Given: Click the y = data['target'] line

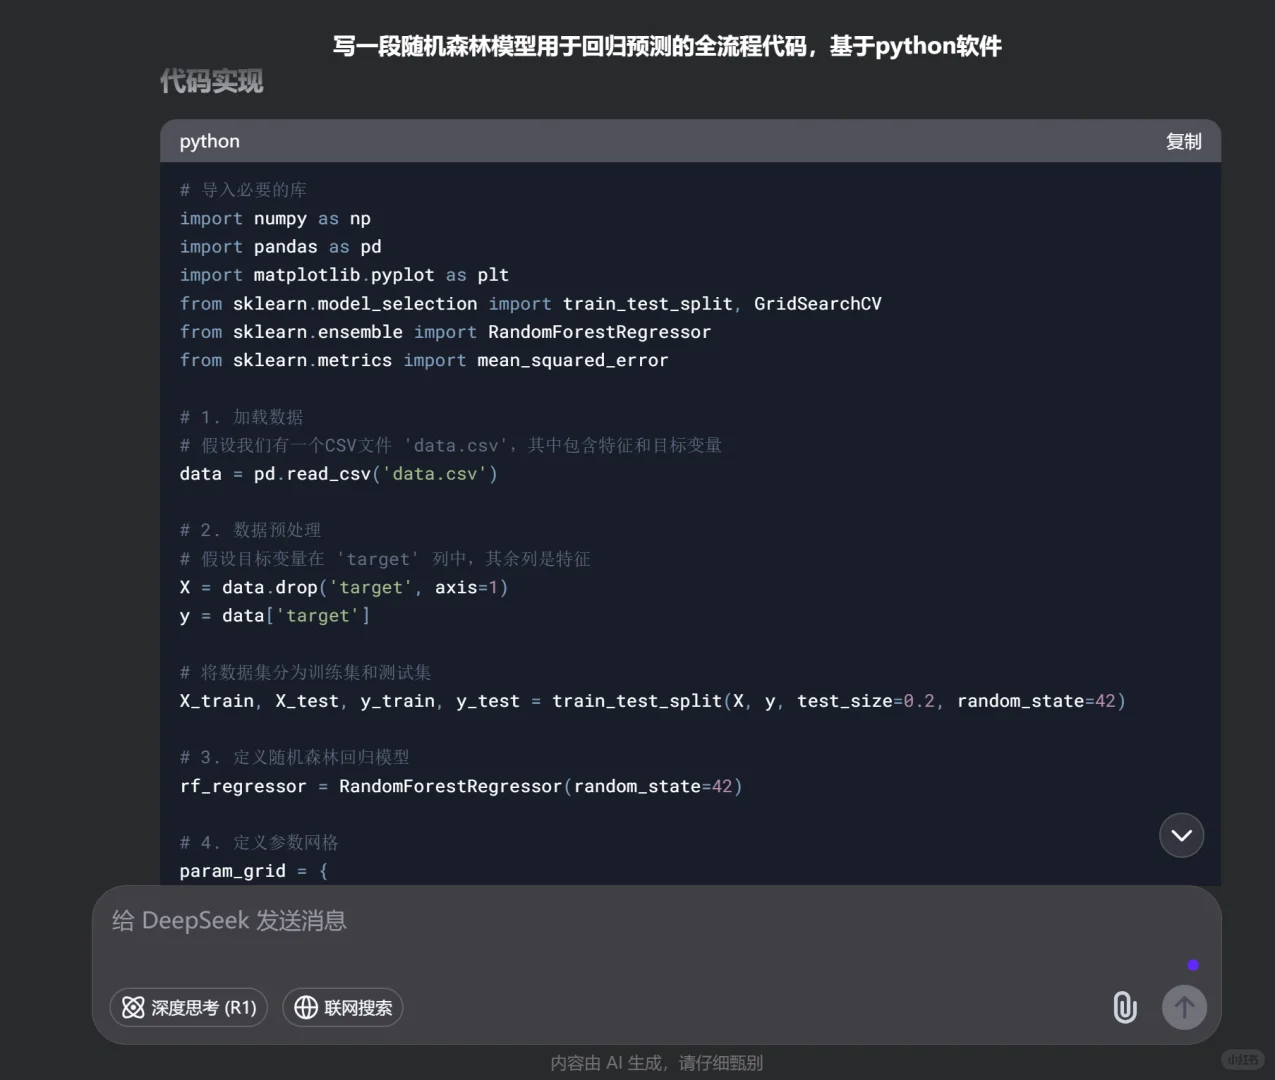Looking at the screenshot, I should click(x=275, y=615).
